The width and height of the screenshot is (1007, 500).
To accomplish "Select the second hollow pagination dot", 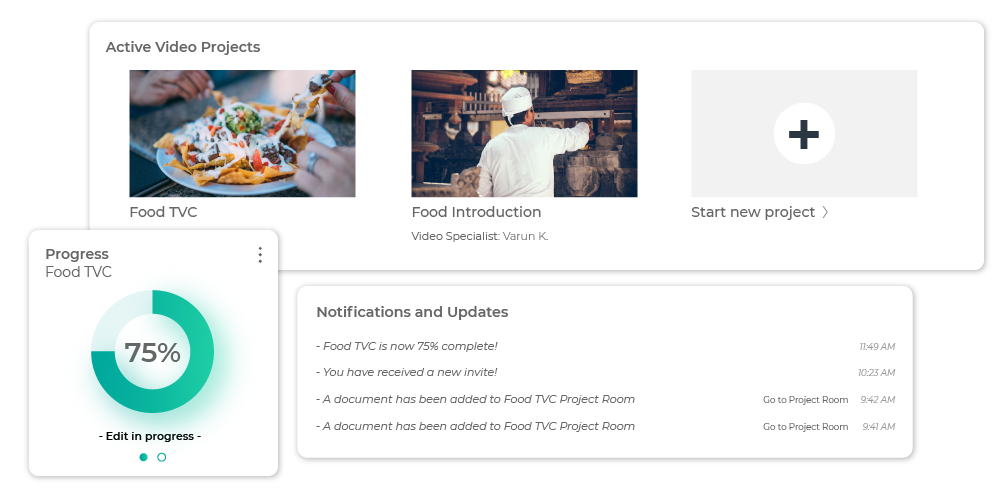I will coord(162,457).
